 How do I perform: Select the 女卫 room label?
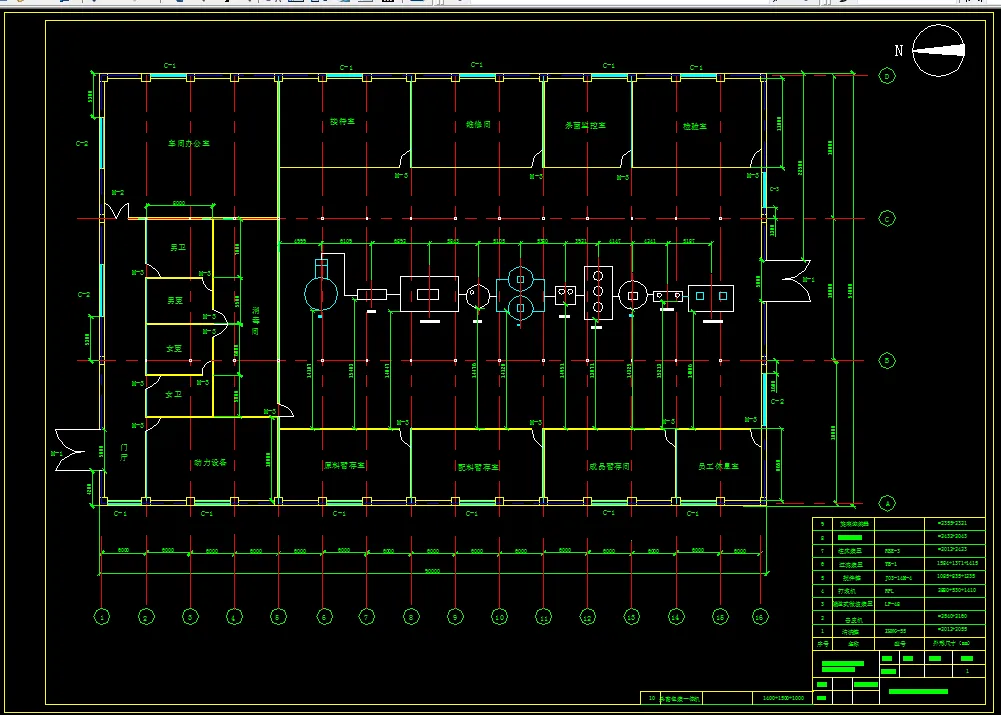point(174,395)
